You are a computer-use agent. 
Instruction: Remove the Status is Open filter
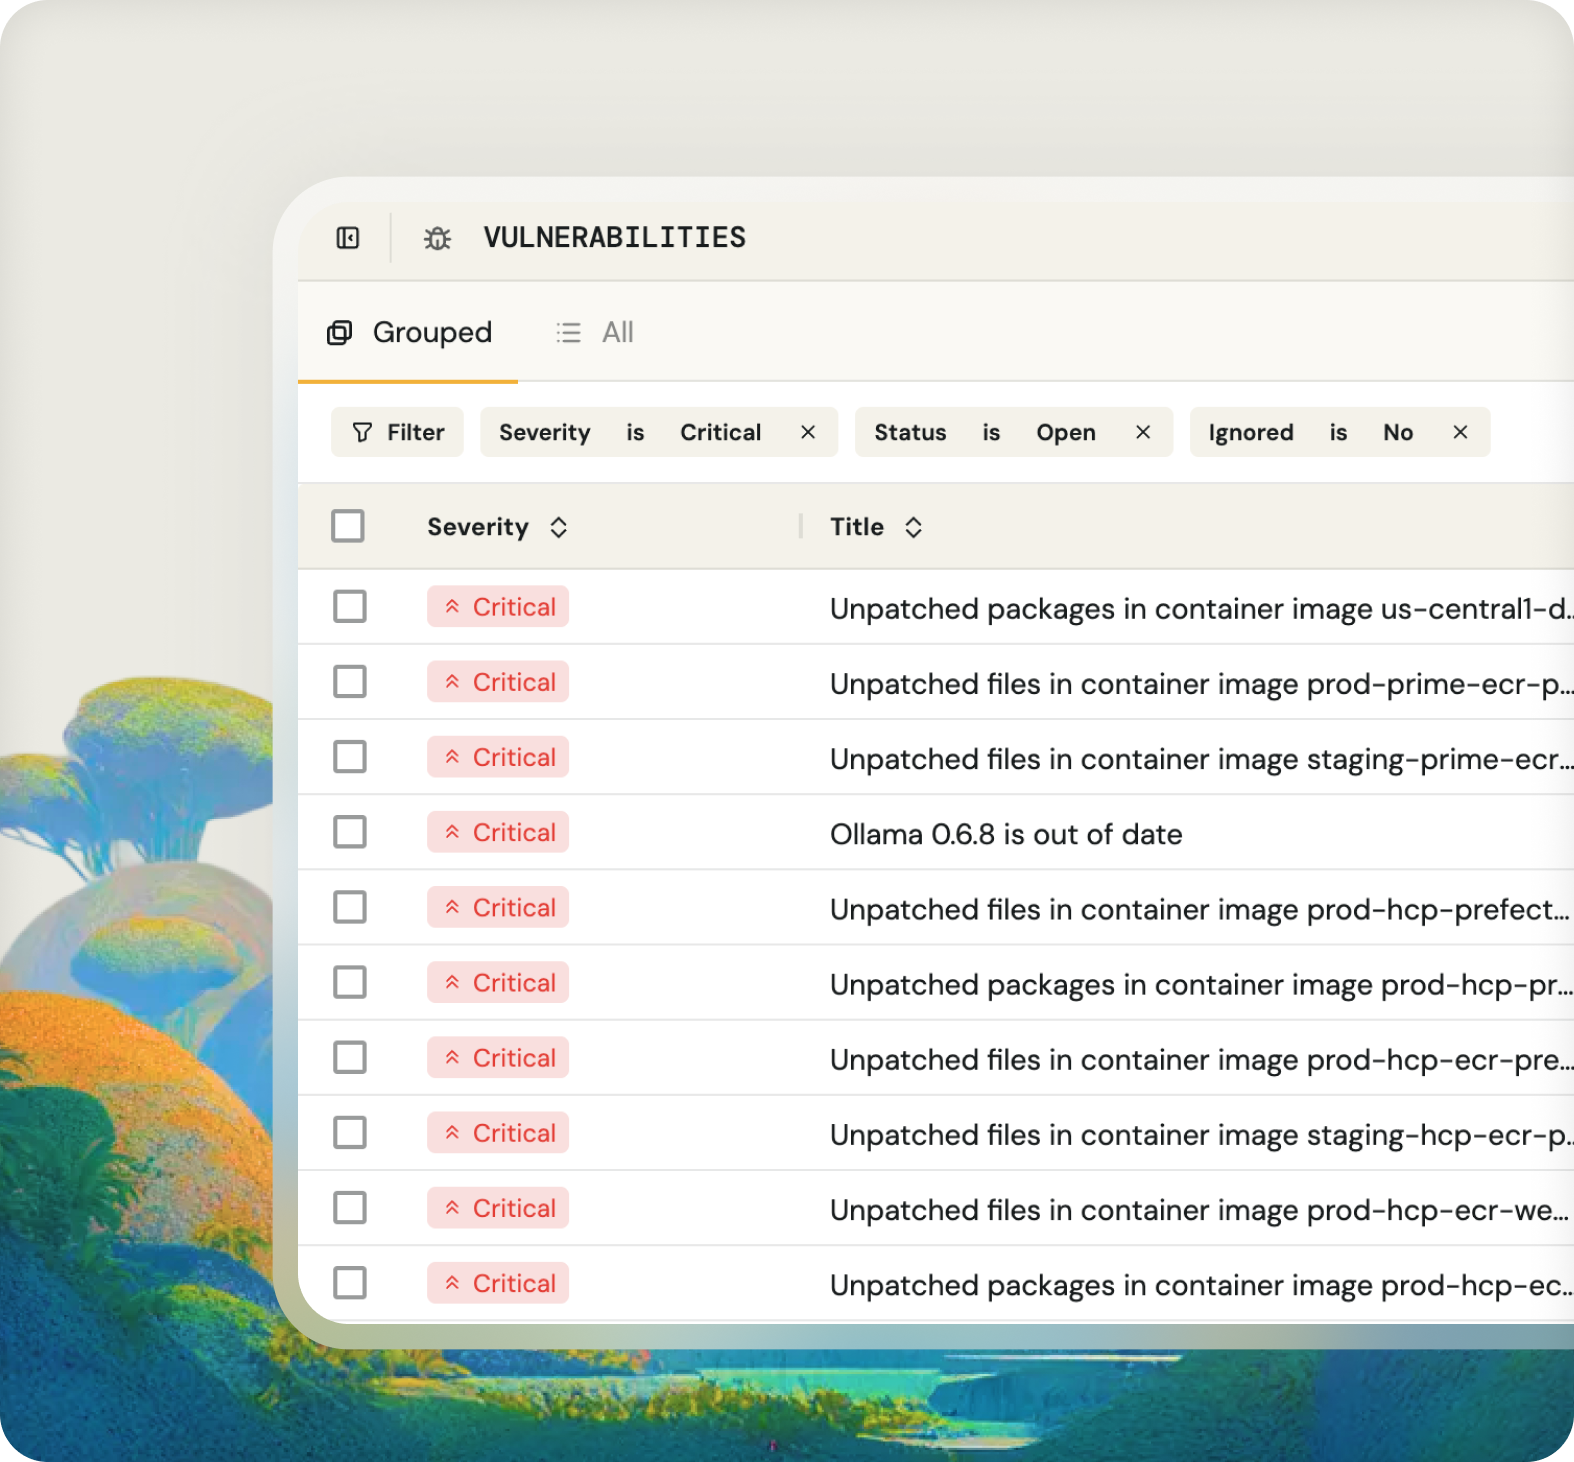click(x=1143, y=432)
